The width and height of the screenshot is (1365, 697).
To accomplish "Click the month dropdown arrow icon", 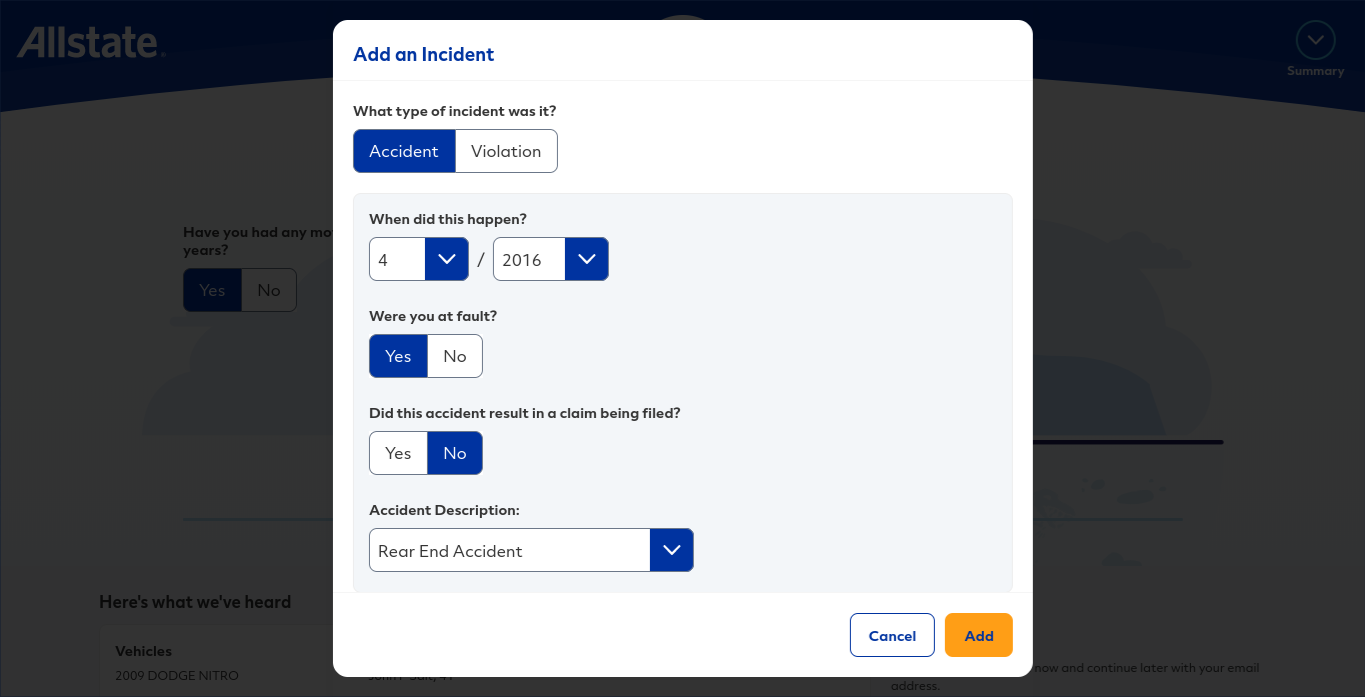I will coord(447,259).
